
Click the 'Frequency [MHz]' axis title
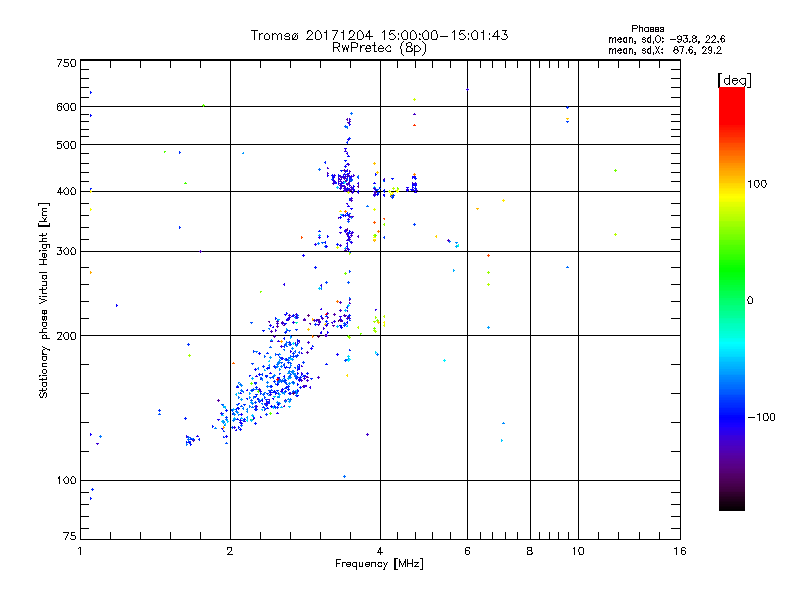click(379, 564)
